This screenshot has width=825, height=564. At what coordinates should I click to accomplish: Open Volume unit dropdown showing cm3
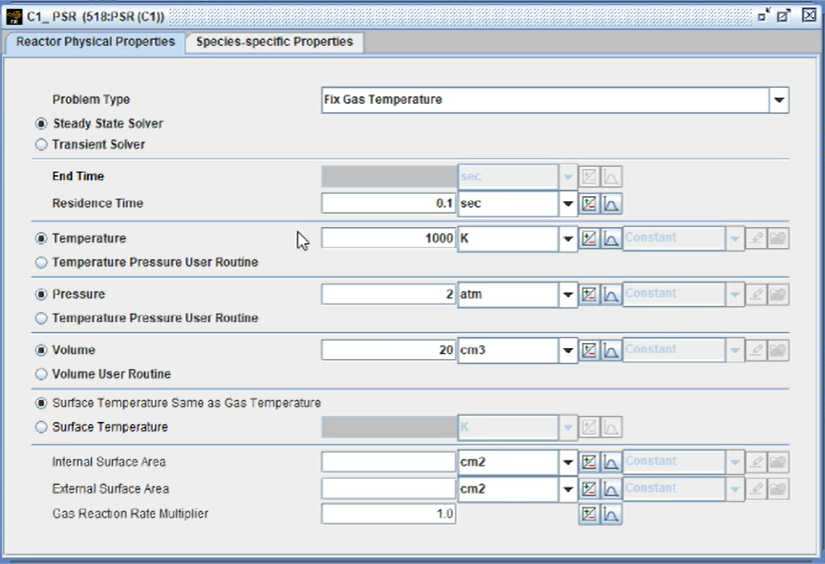point(568,350)
